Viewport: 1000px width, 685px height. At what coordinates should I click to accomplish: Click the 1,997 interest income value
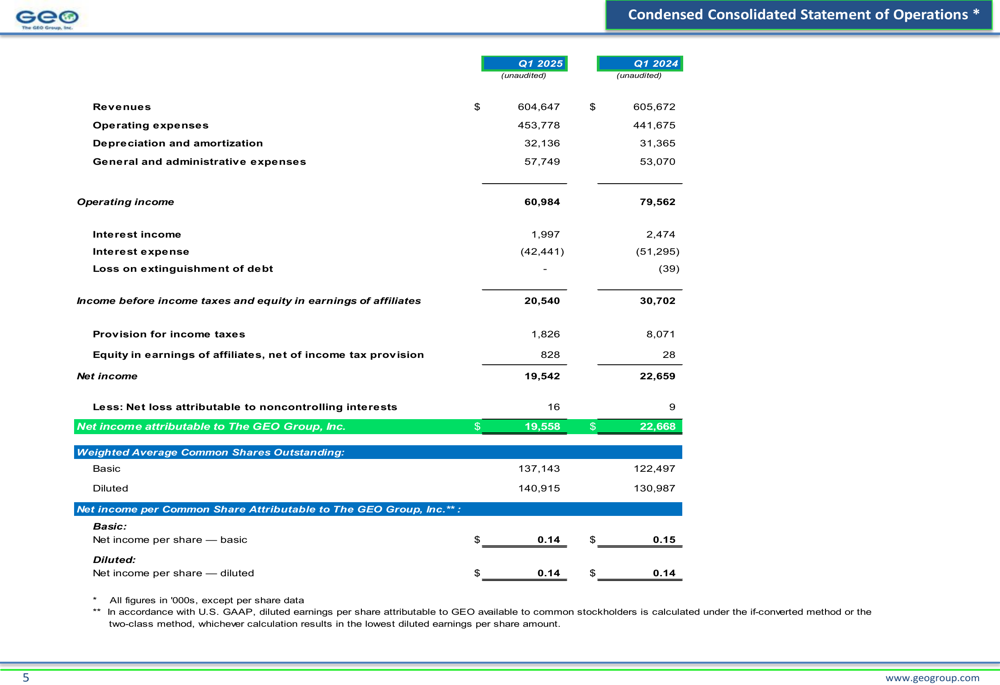545,235
